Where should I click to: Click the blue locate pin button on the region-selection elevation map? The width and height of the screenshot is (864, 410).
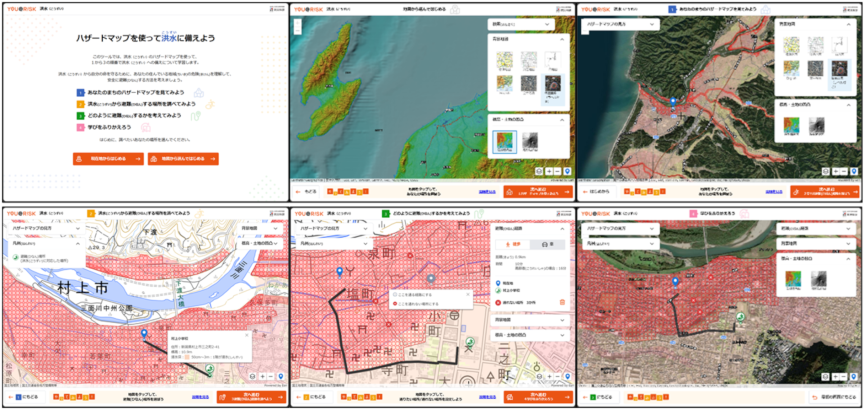tap(567, 171)
